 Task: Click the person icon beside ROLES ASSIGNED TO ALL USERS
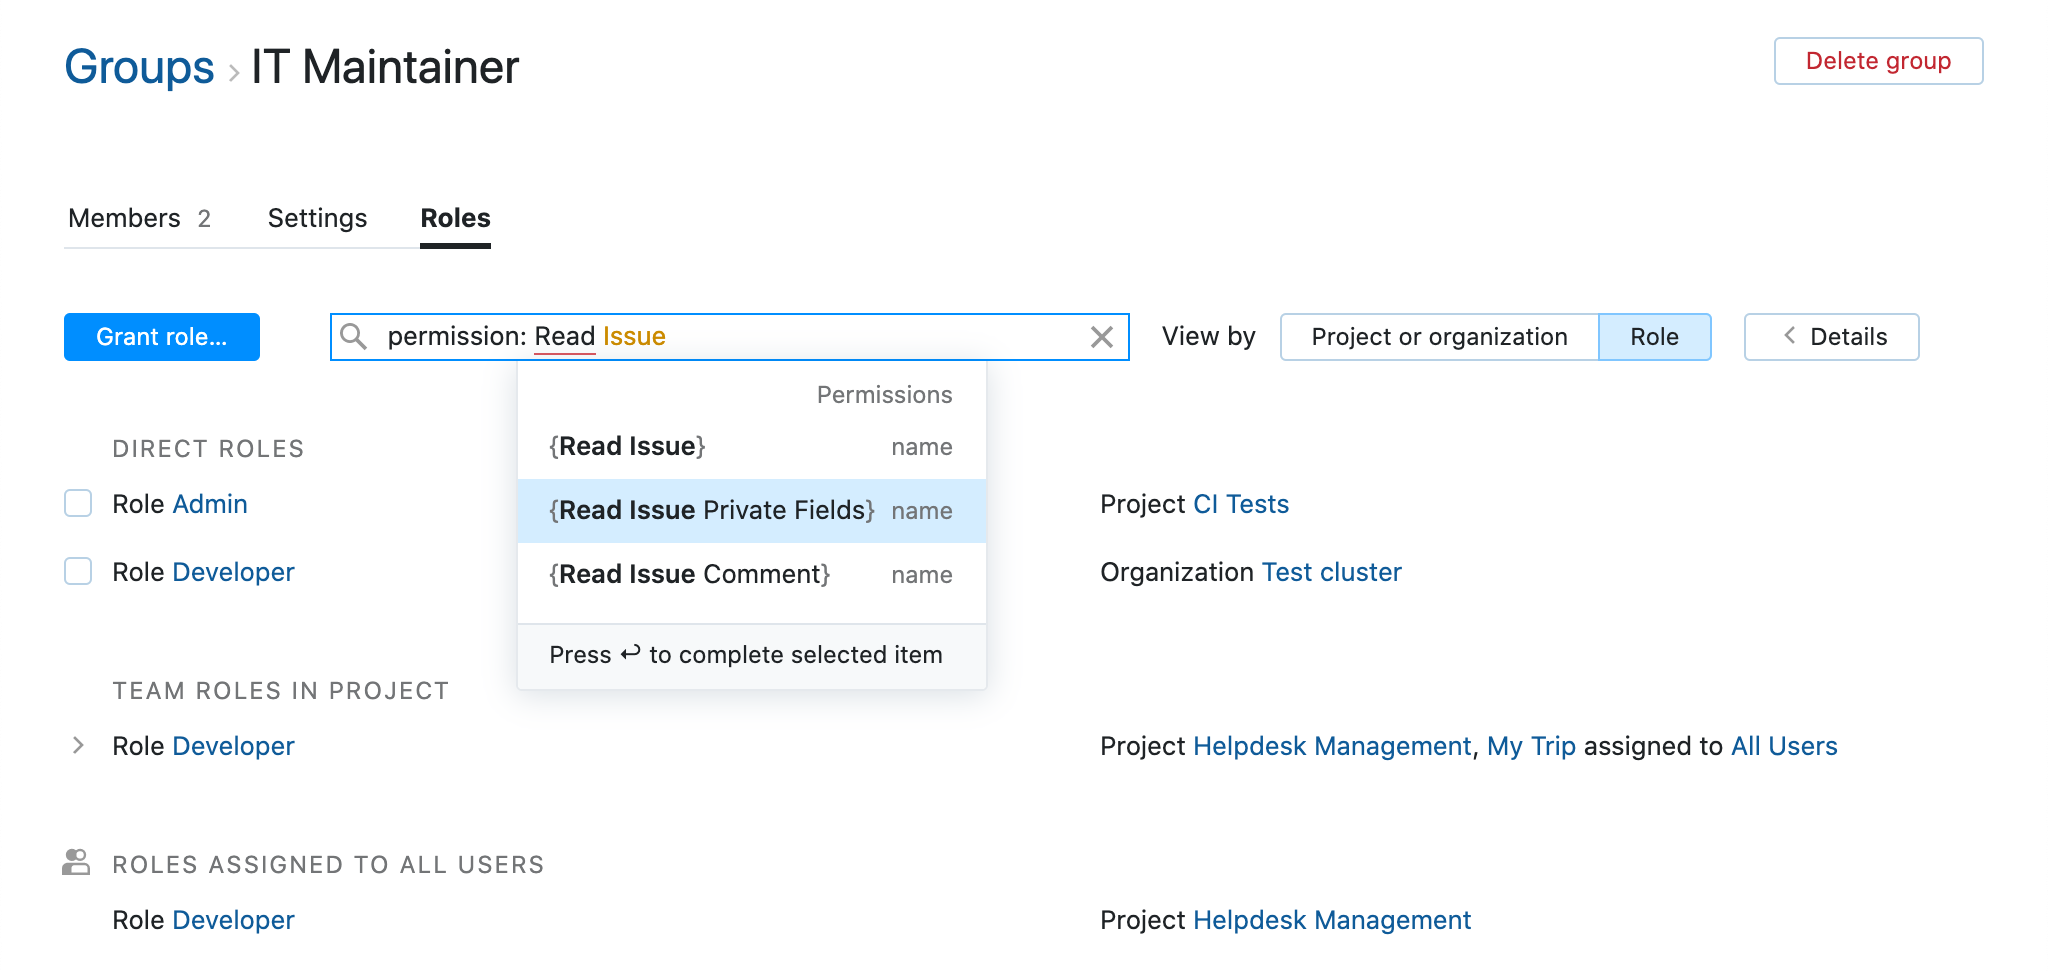pyautogui.click(x=77, y=862)
